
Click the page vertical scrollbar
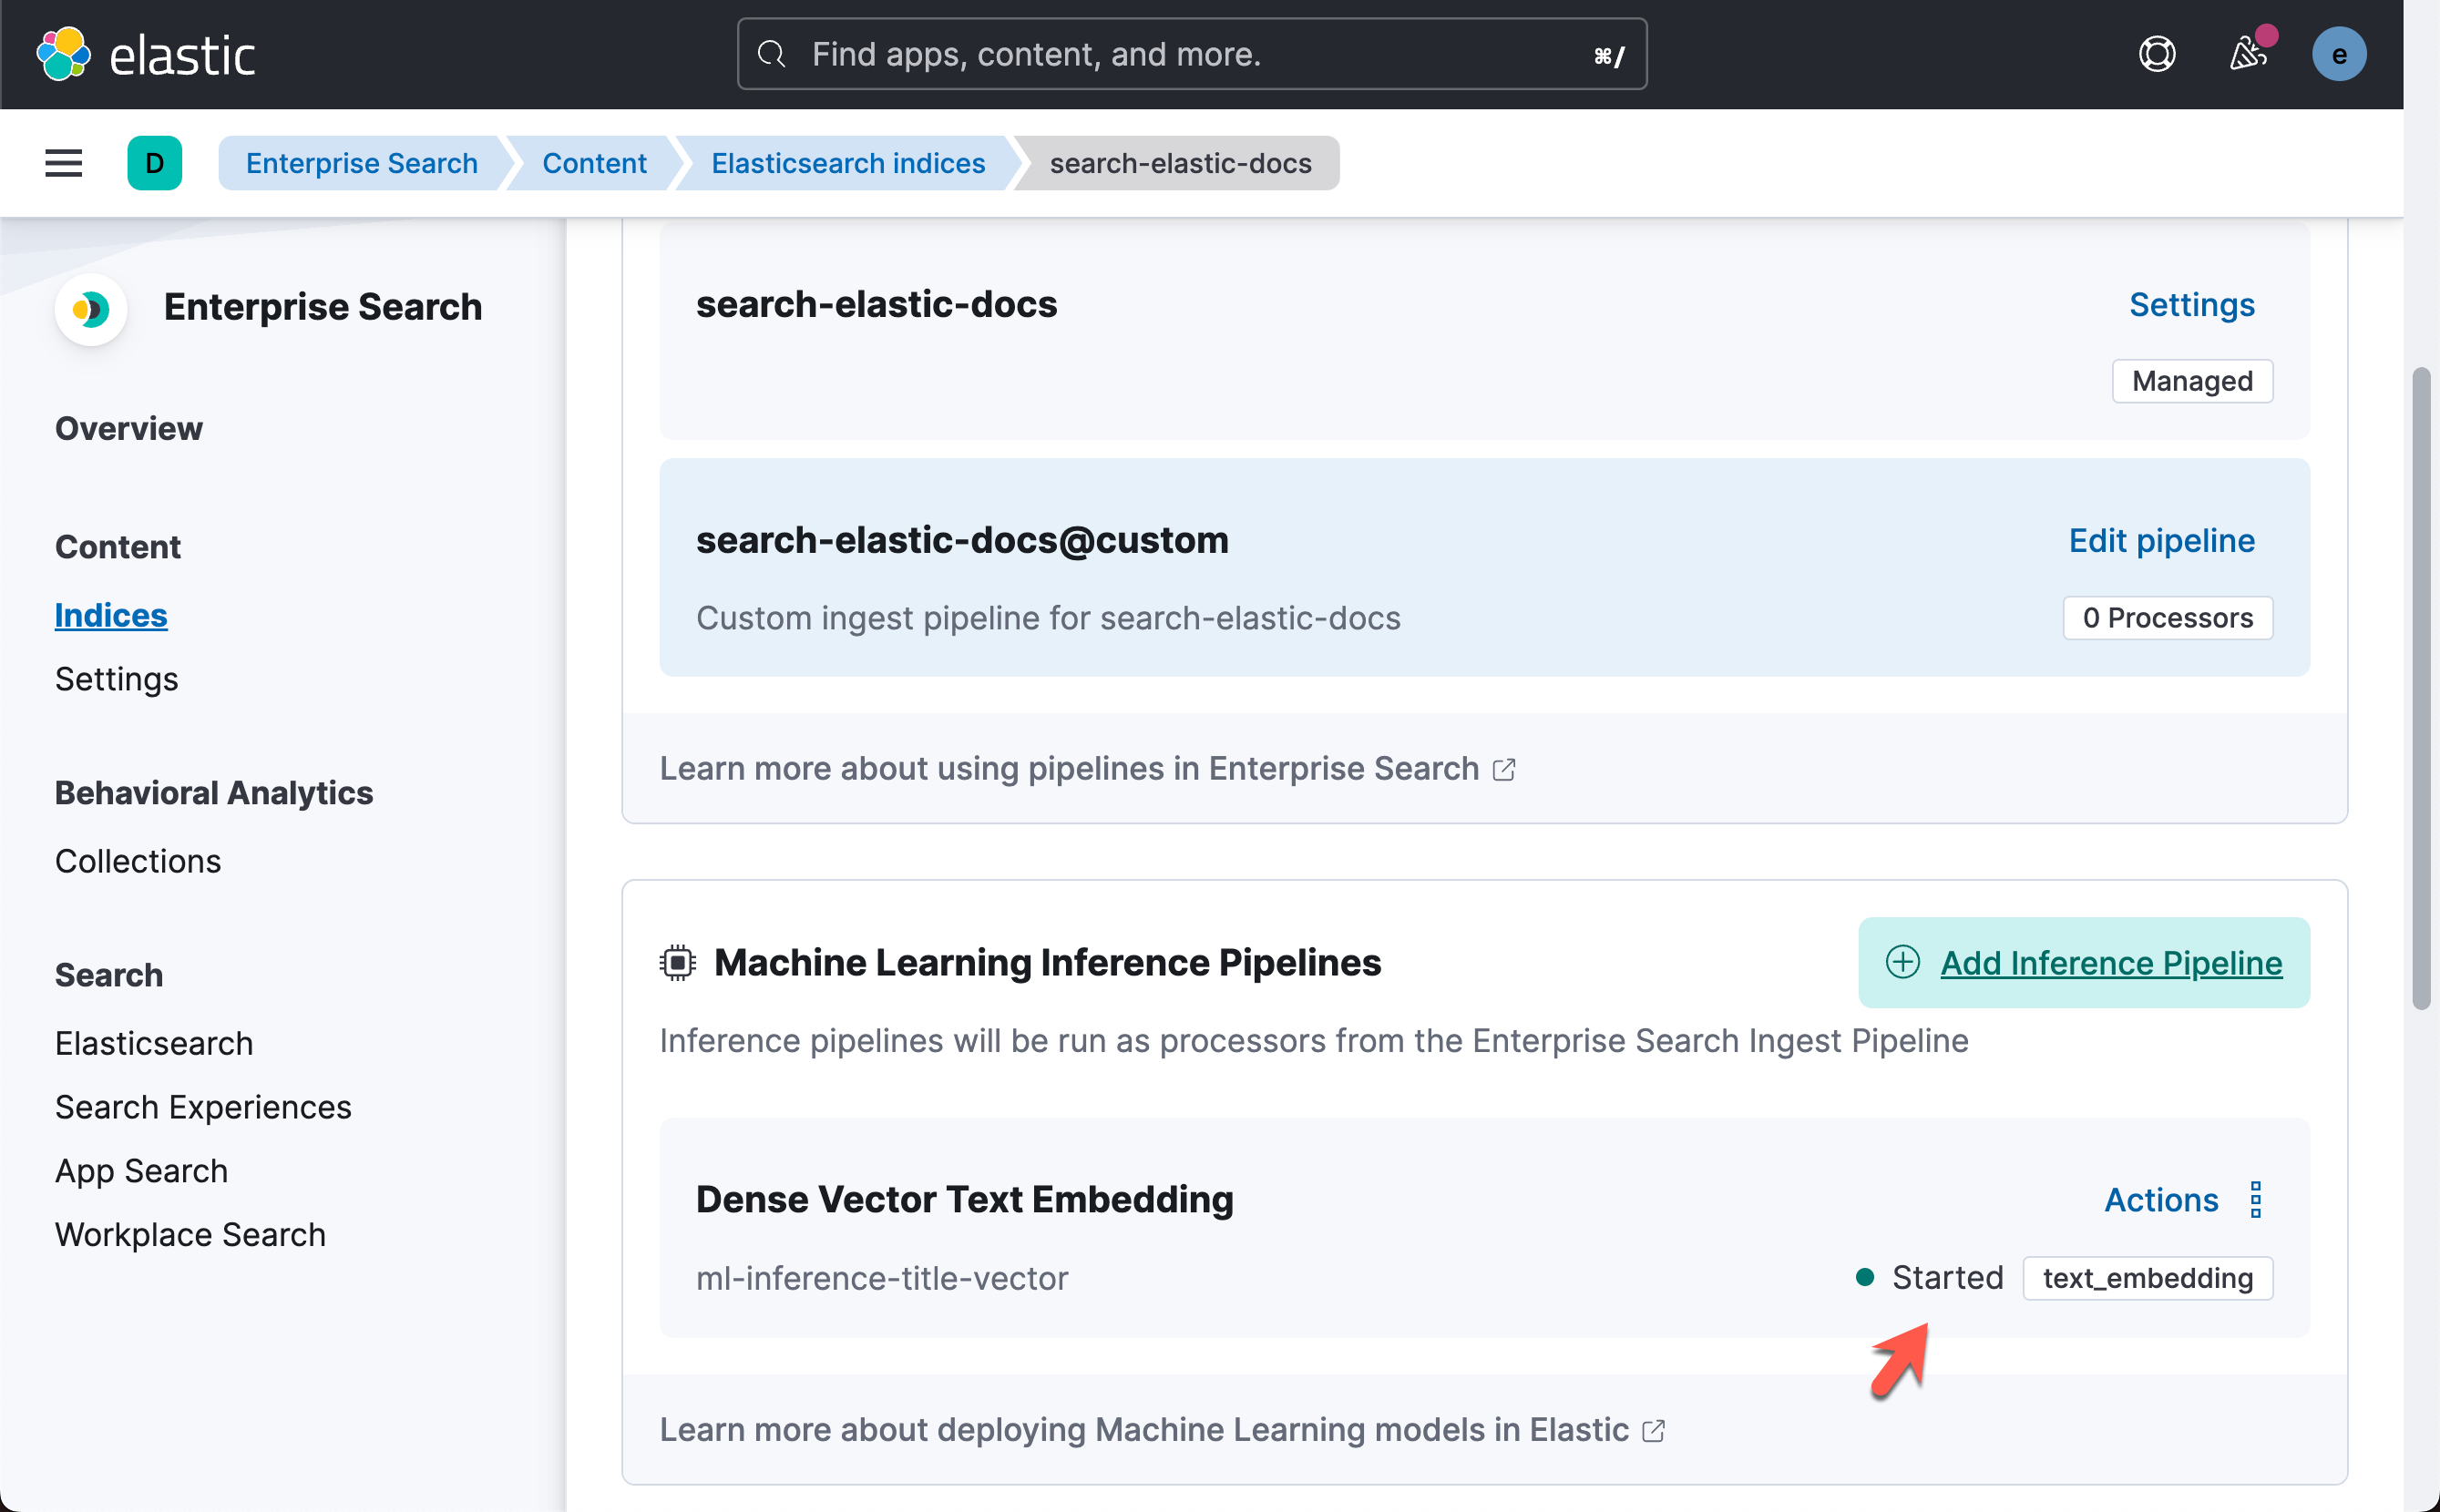click(2420, 690)
